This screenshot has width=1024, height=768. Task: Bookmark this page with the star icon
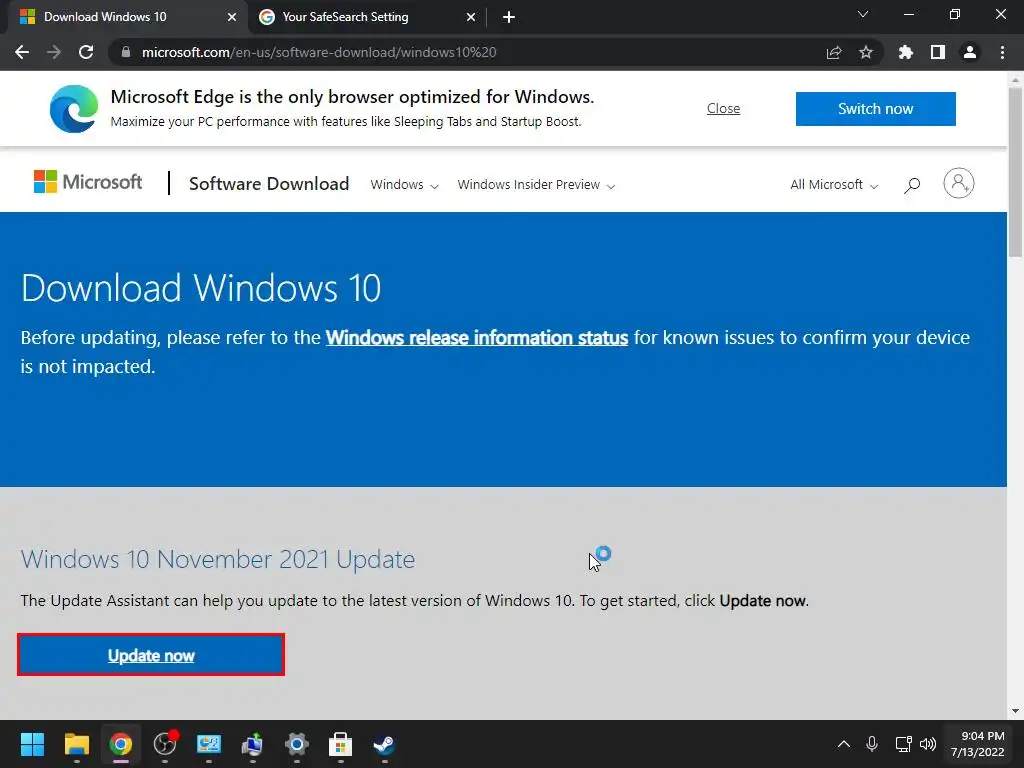pyautogui.click(x=866, y=52)
